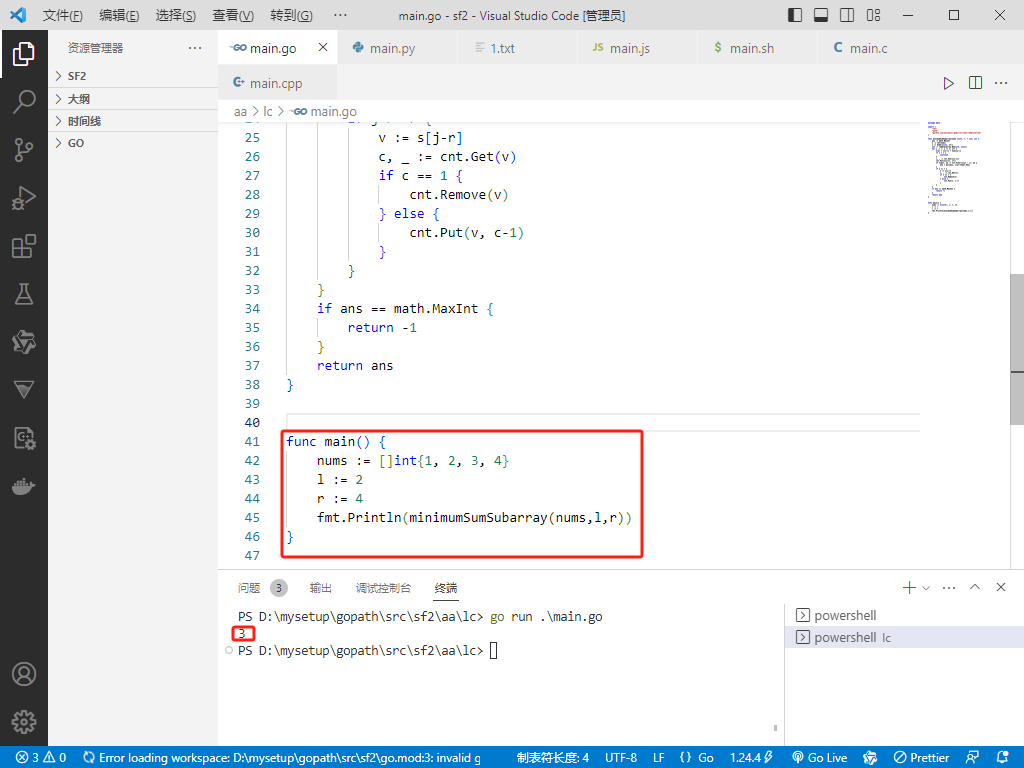Open editor more actions ellipsis
Viewport: 1024px width, 768px height.
pyautogui.click(x=1001, y=83)
